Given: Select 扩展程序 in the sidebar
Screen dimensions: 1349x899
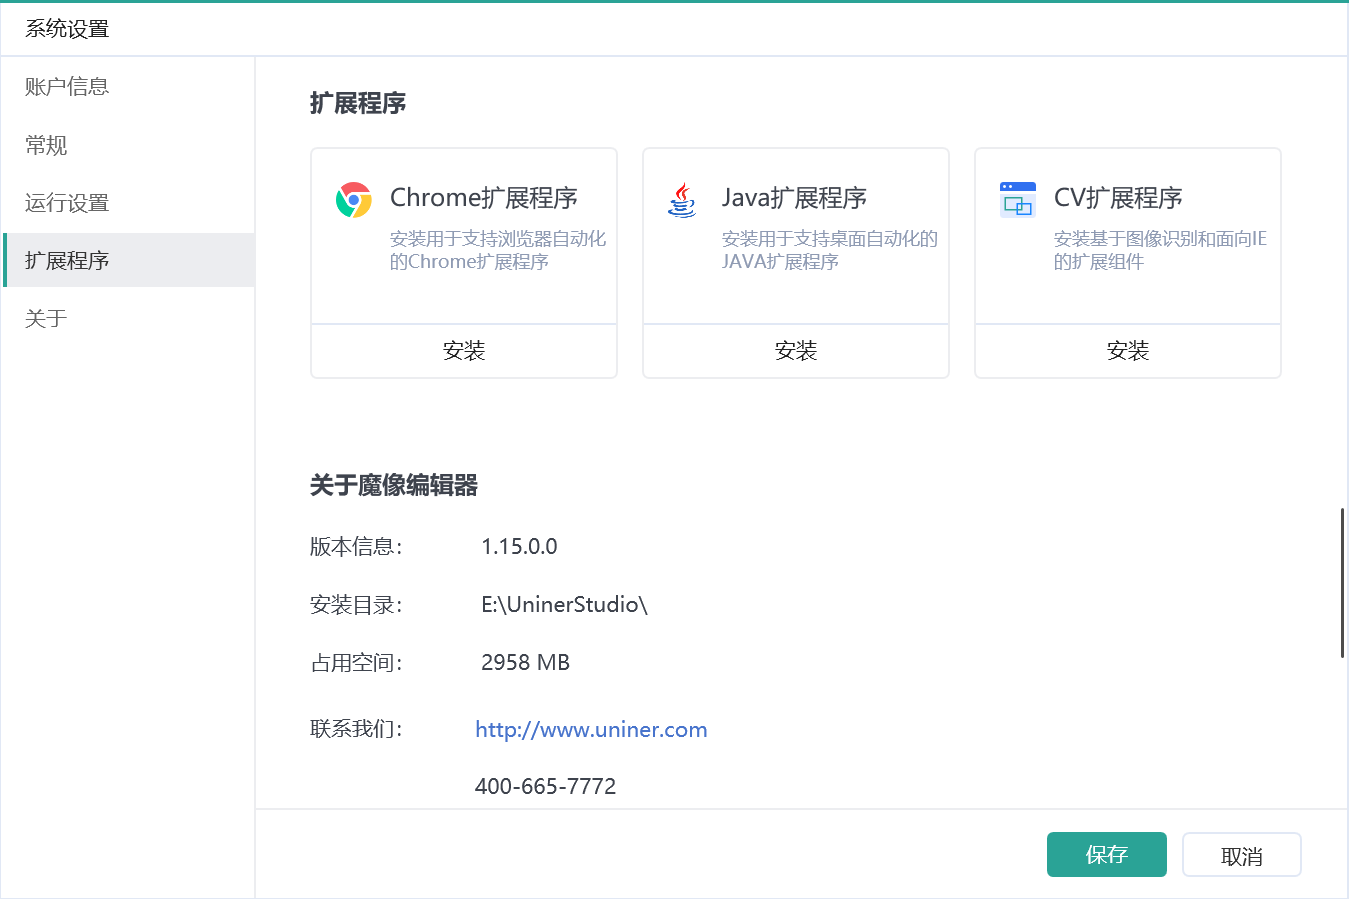Looking at the screenshot, I should click(x=128, y=260).
